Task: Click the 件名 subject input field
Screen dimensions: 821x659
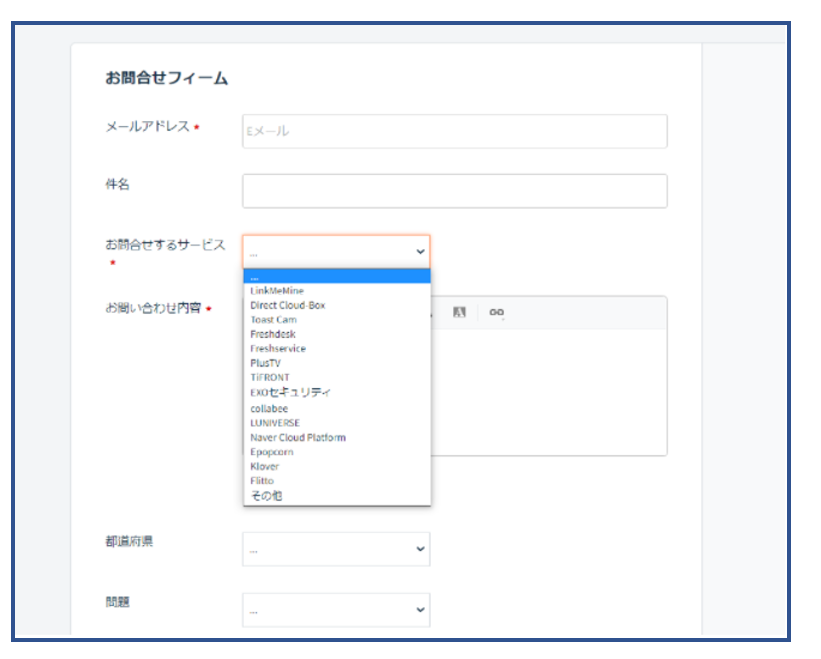Action: tap(454, 191)
